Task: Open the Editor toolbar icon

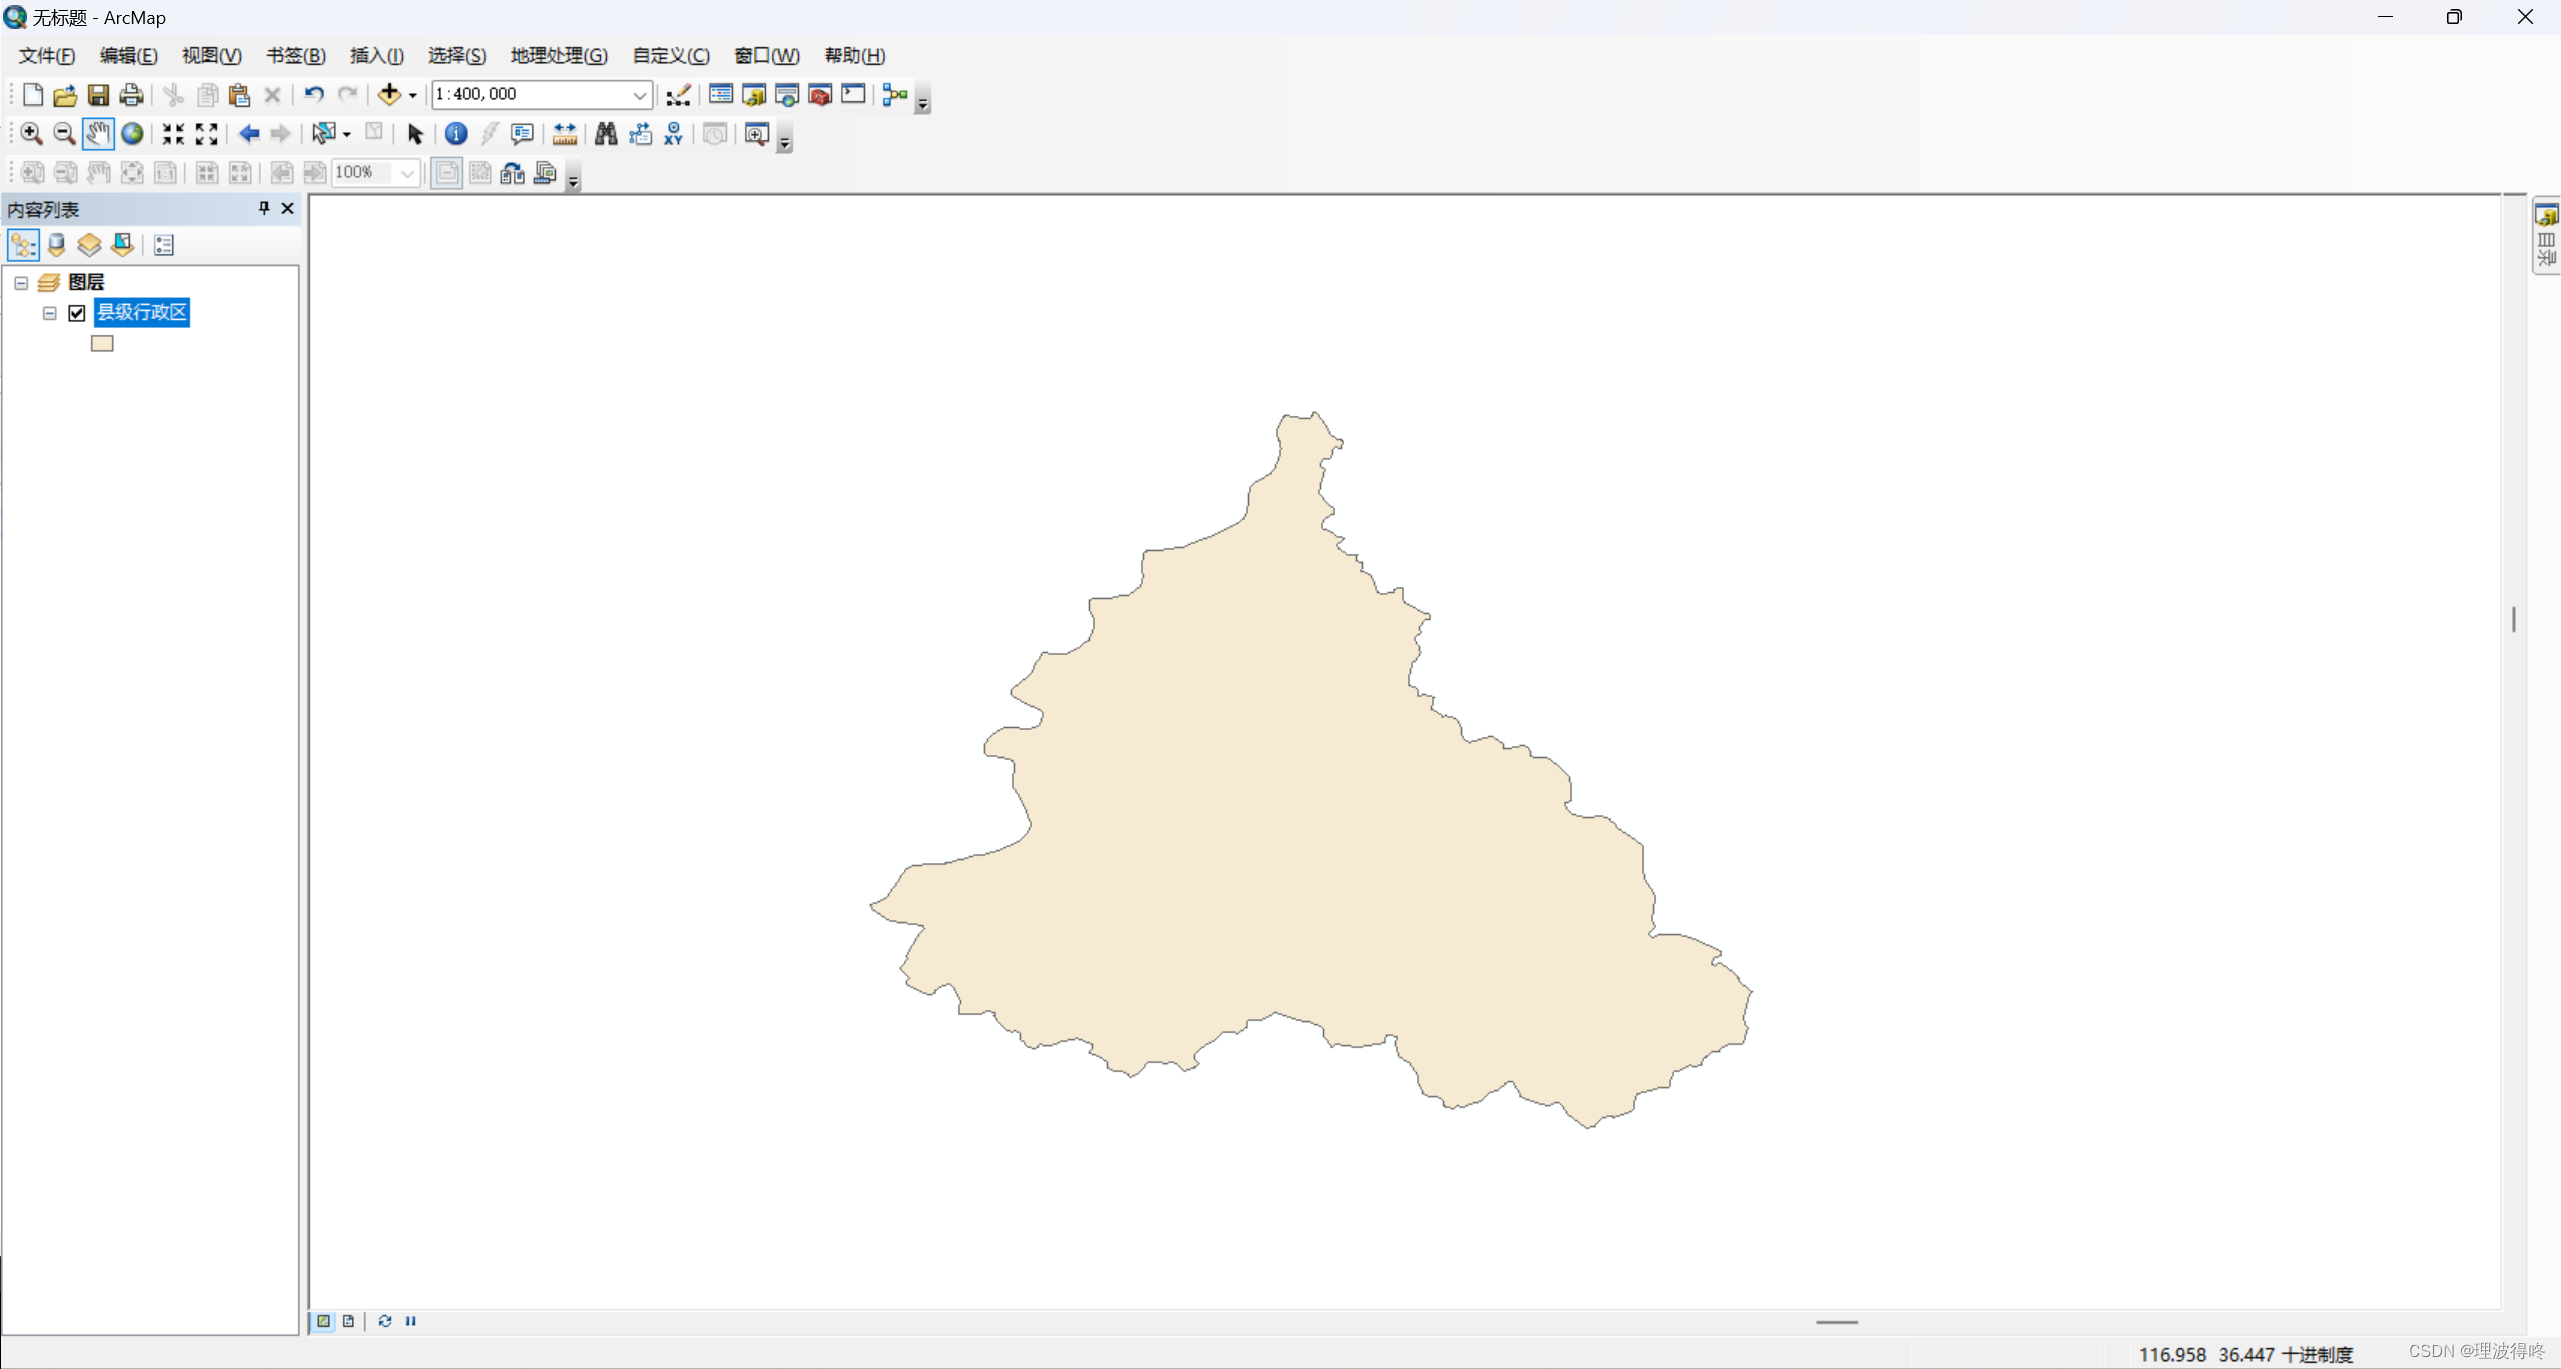Action: coord(678,95)
